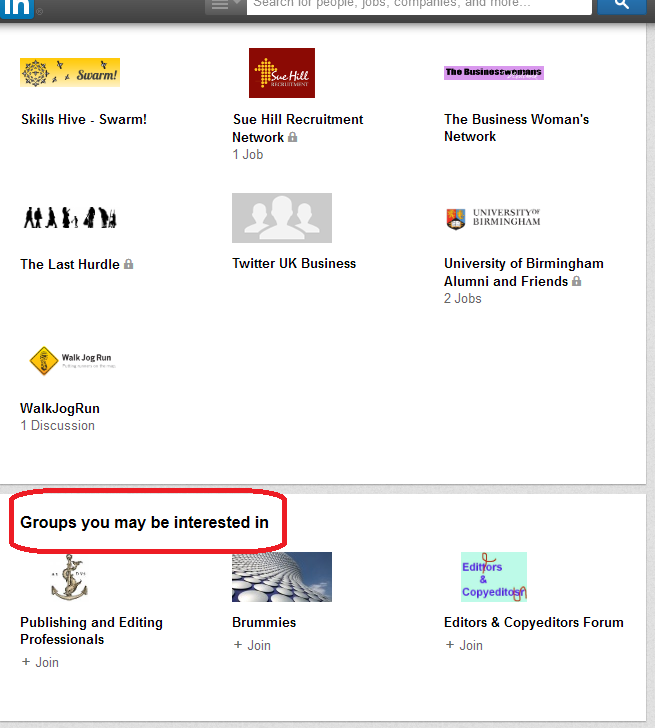
Task: Click The Last Hurdle silhouette logo
Action: point(70,217)
